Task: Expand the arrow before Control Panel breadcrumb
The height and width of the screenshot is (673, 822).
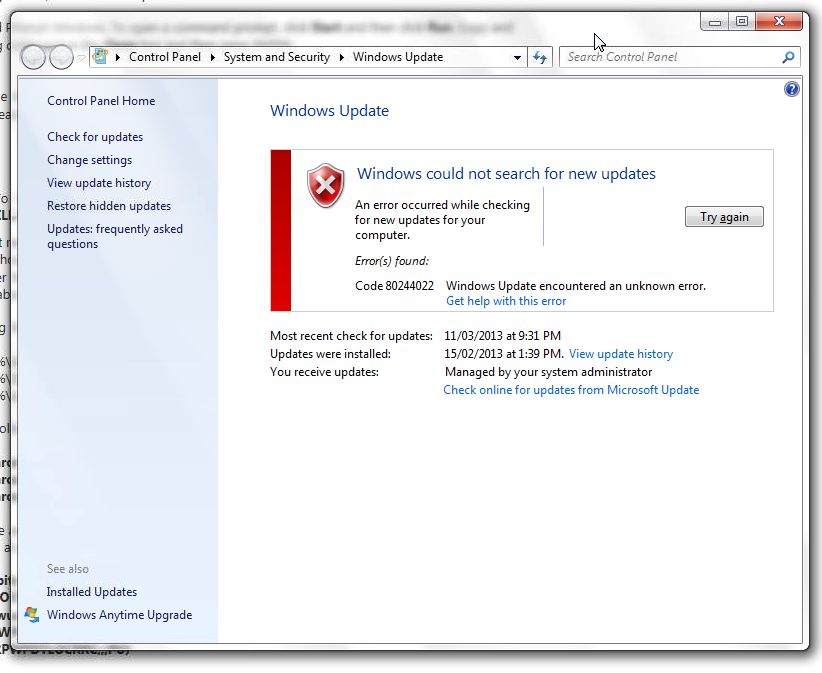Action: click(x=118, y=57)
